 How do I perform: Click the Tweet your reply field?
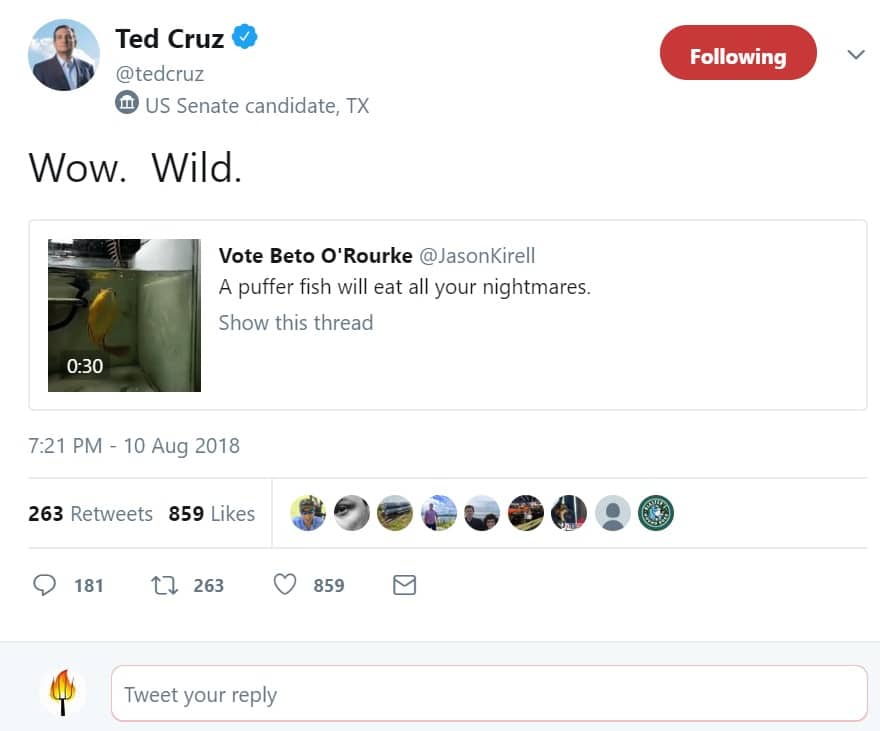(x=489, y=693)
